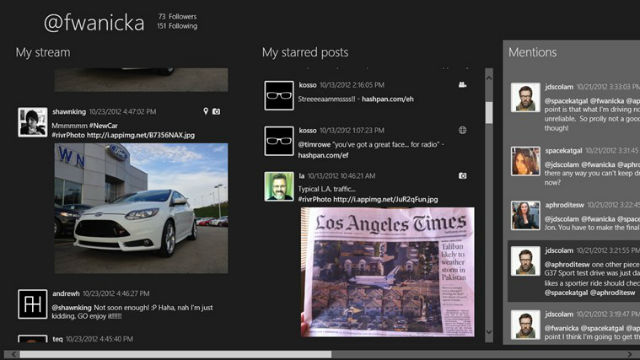The width and height of the screenshot is (640, 360).
Task: Click the @spacekatgal @aphroditesw mentions in jdscolam's post
Action: (x=590, y=293)
